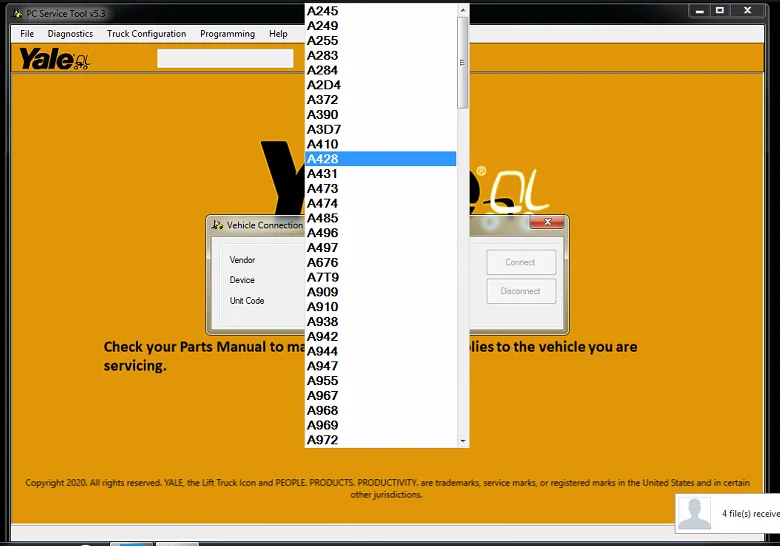Click the PC Service Tool title bar icon
This screenshot has height=546, width=780.
[17, 13]
